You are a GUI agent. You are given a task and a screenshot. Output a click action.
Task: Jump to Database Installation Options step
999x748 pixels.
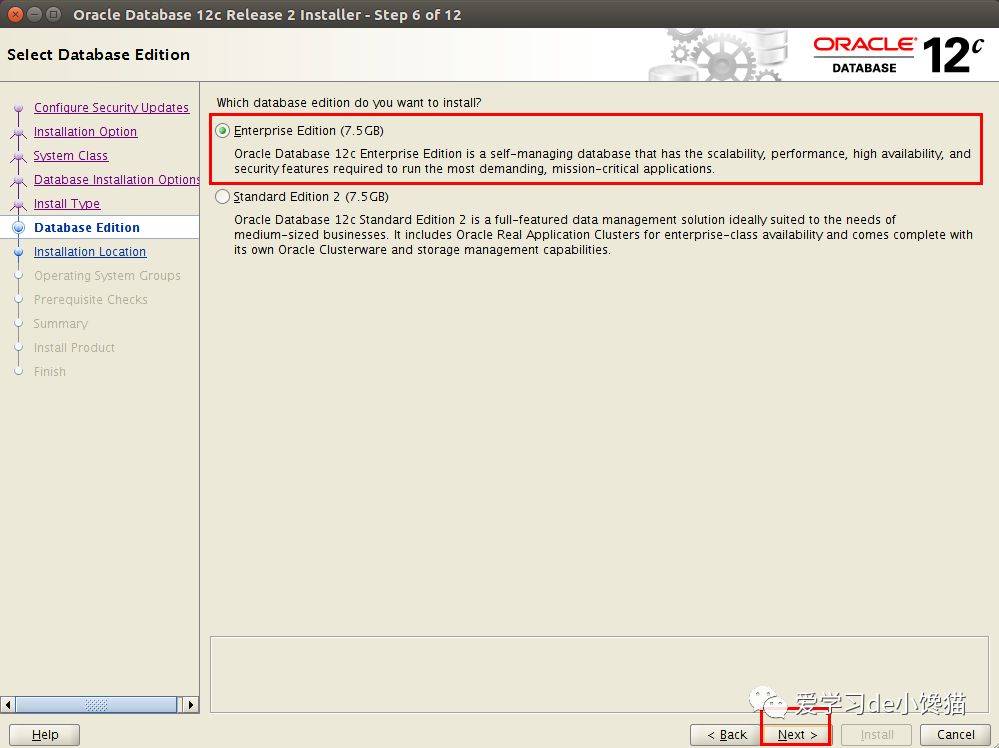tap(117, 180)
